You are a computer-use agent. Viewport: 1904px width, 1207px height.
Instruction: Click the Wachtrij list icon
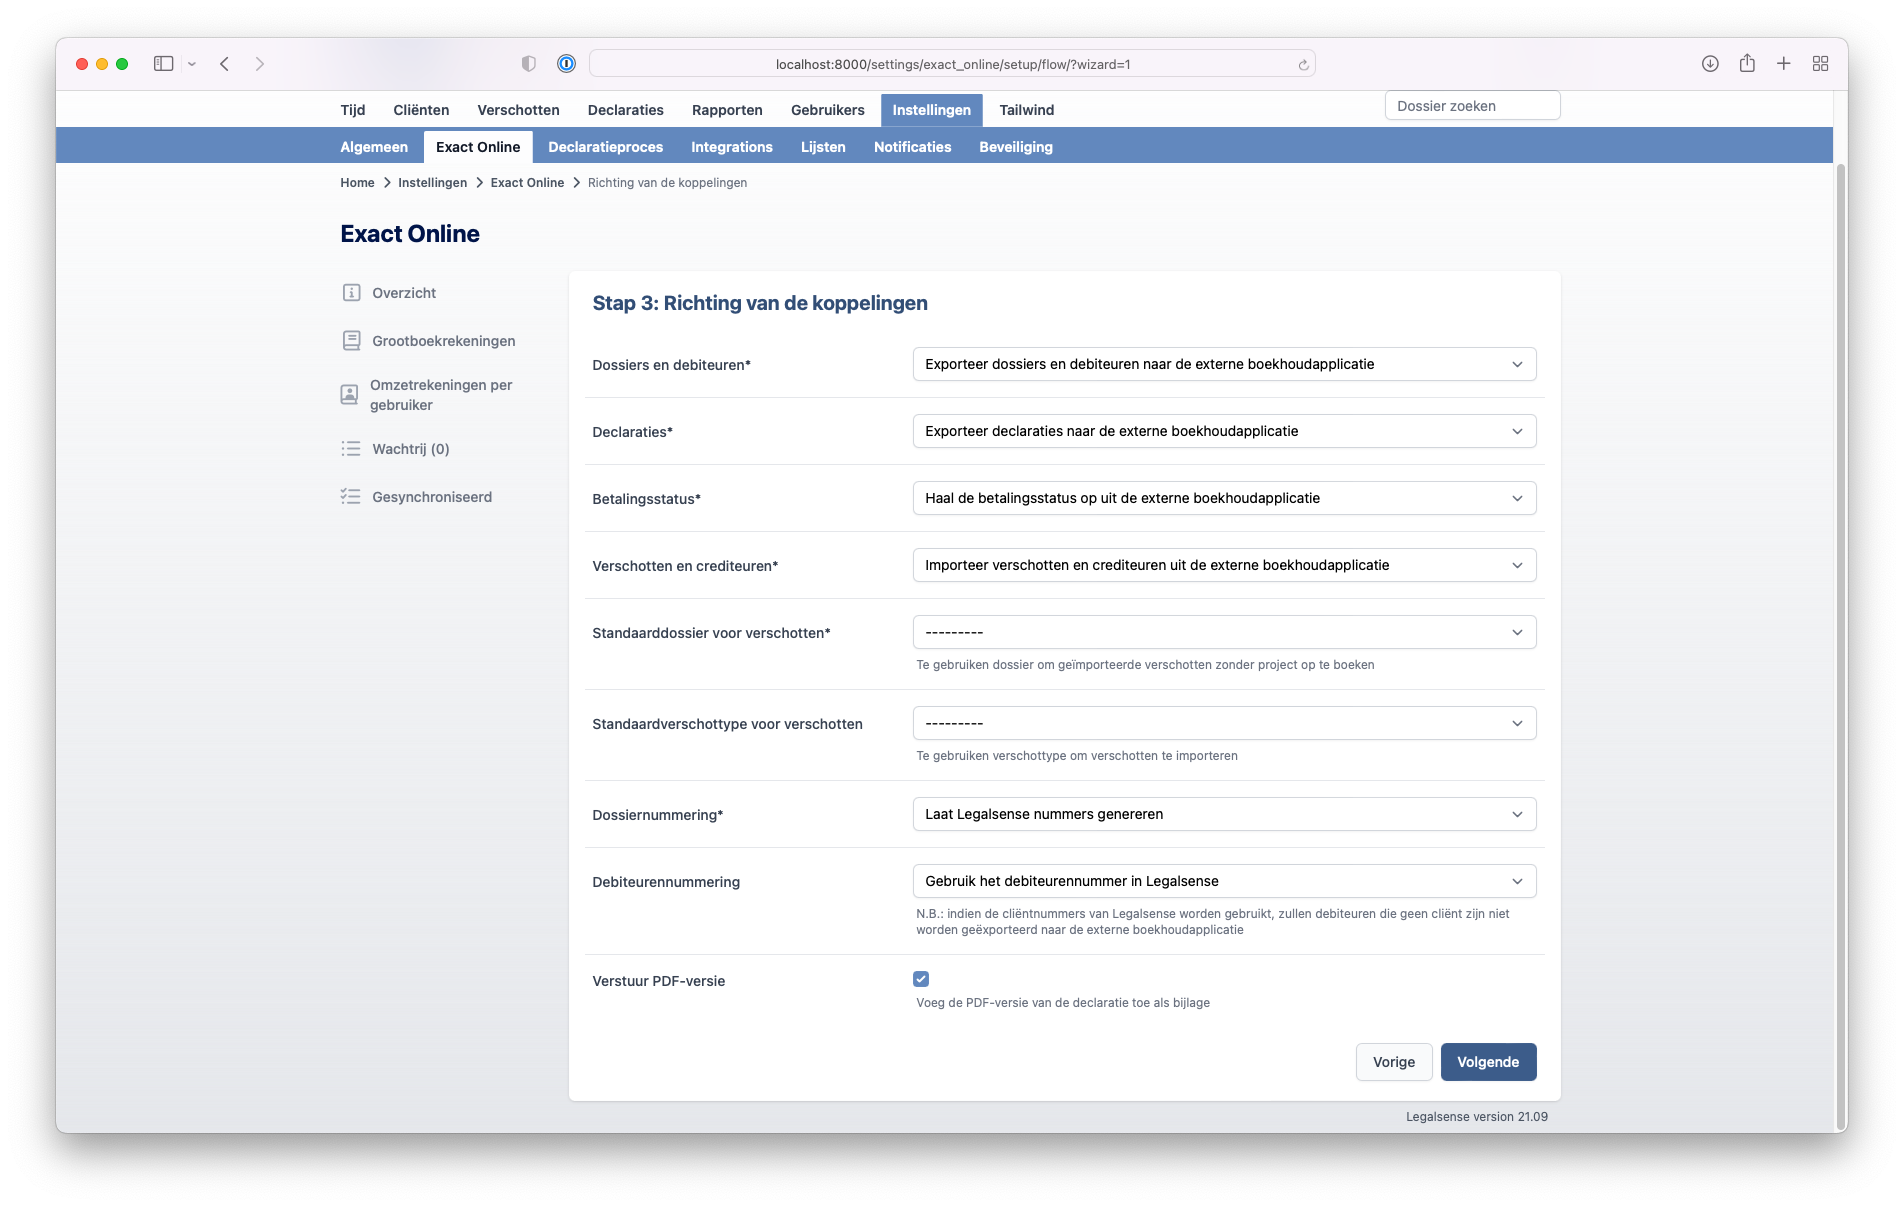coord(350,449)
